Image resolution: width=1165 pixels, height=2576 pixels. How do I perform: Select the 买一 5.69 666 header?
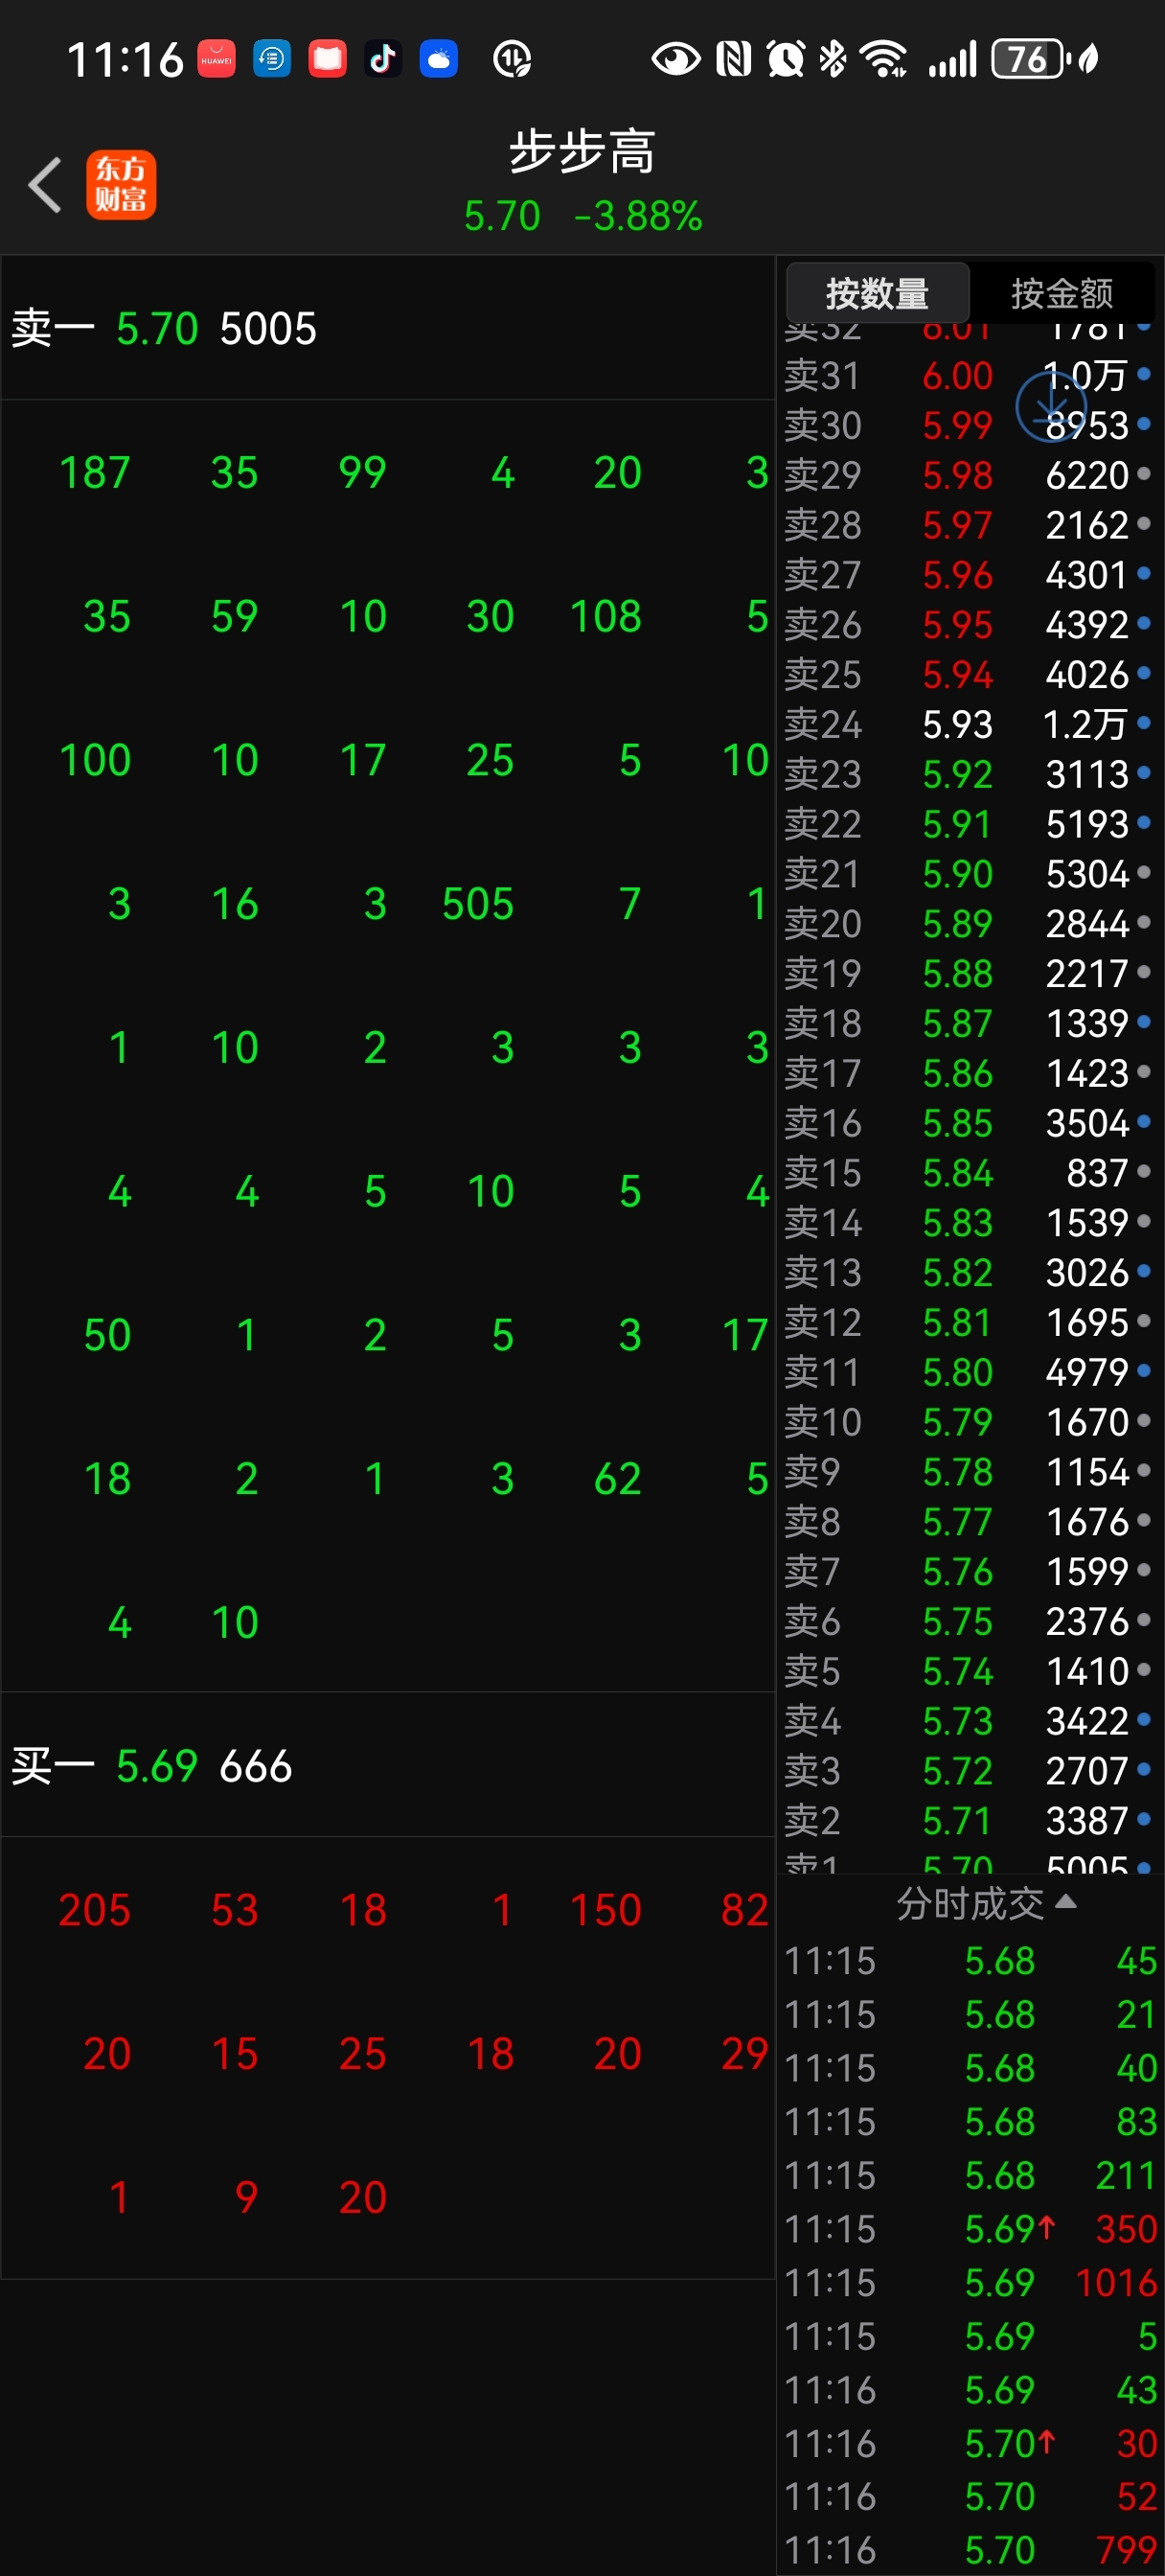[x=388, y=1765]
